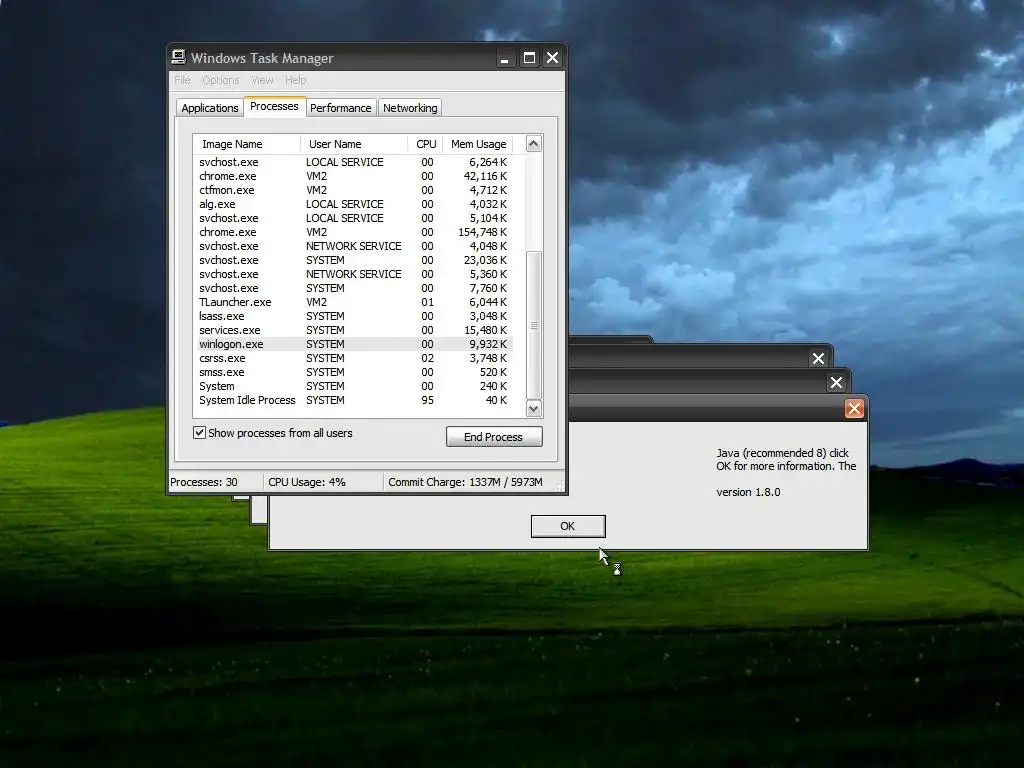
Task: Open the View menu in Task Manager
Action: click(x=262, y=80)
